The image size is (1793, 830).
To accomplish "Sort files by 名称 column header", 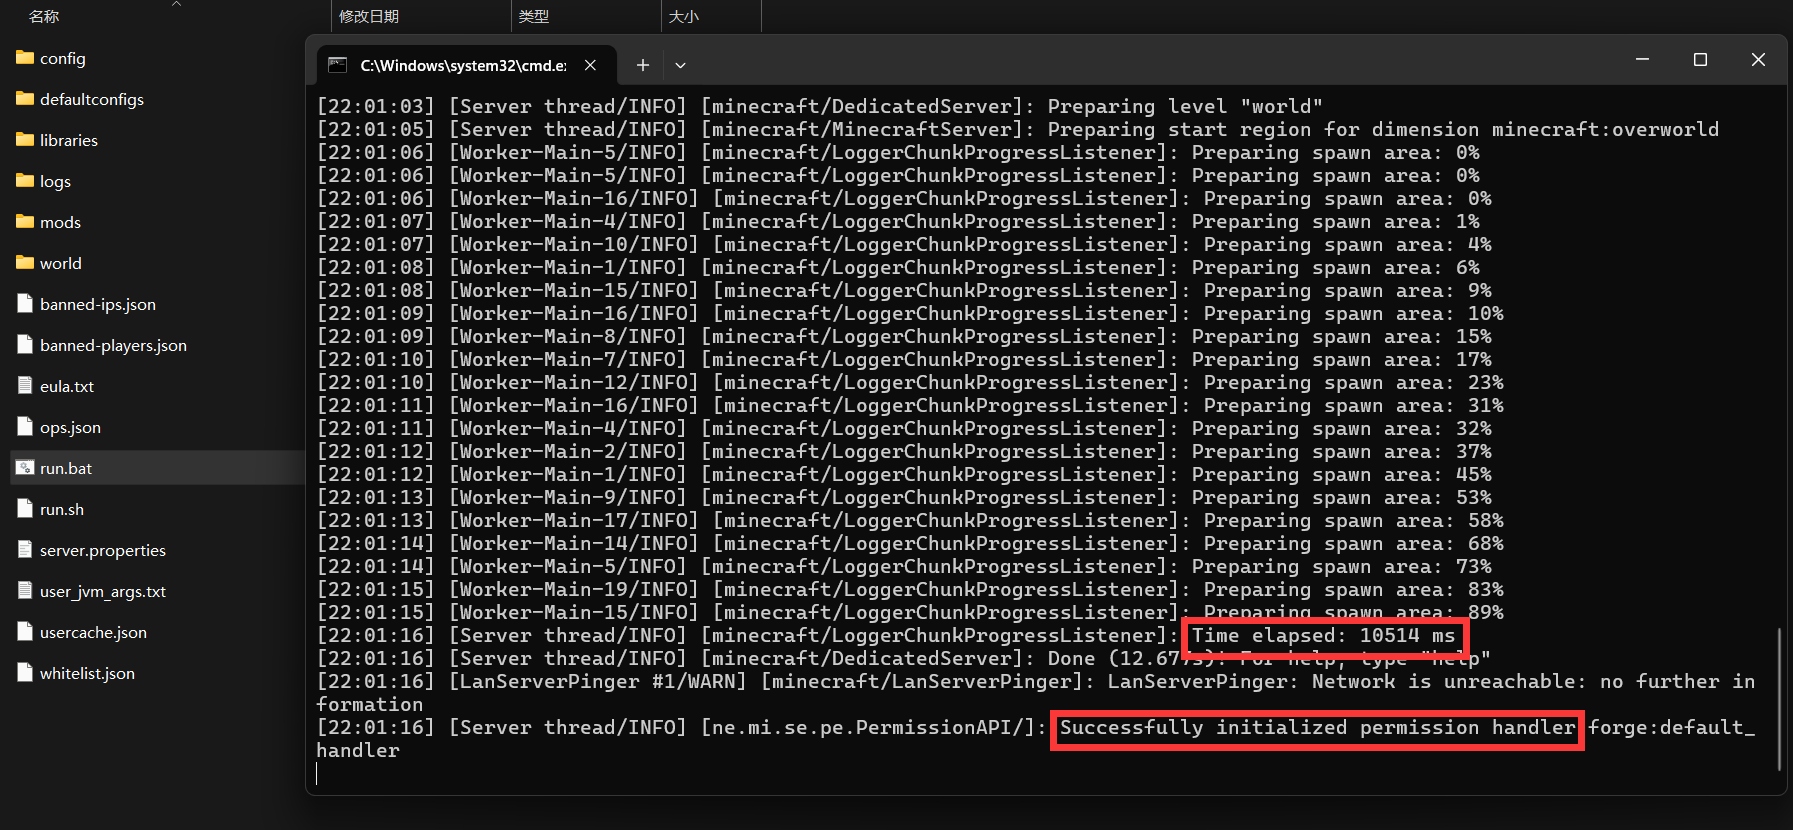I will (x=44, y=16).
